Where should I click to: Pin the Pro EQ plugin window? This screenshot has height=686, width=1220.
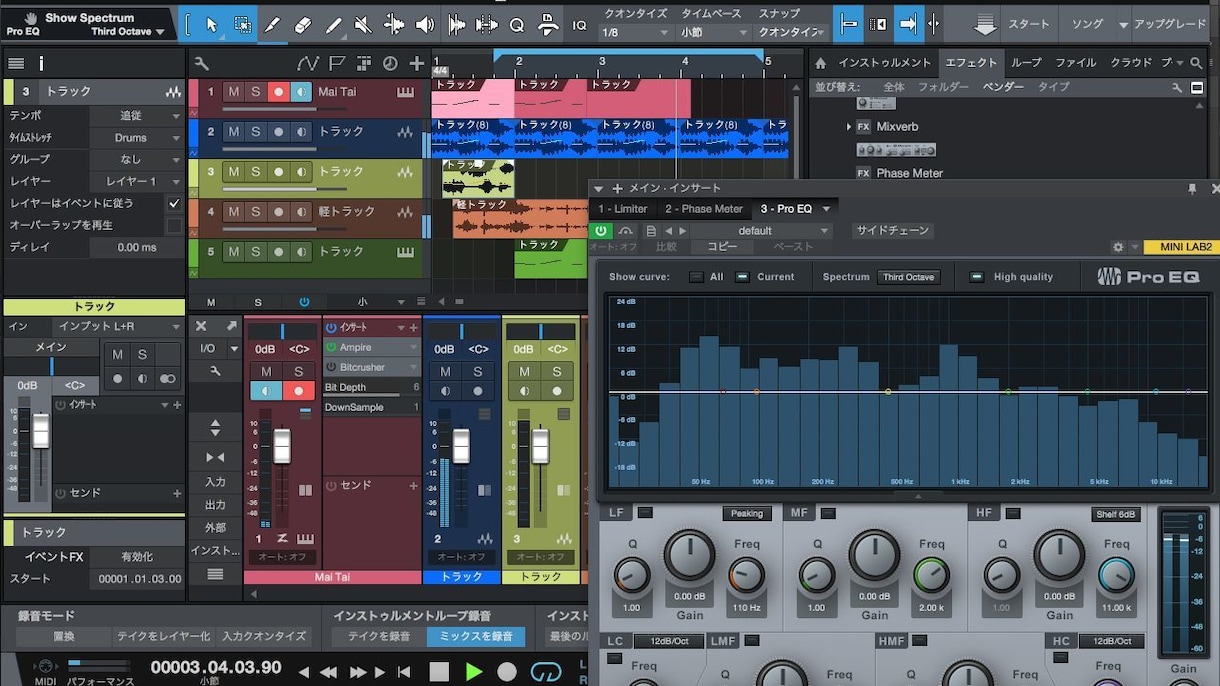coord(1192,188)
